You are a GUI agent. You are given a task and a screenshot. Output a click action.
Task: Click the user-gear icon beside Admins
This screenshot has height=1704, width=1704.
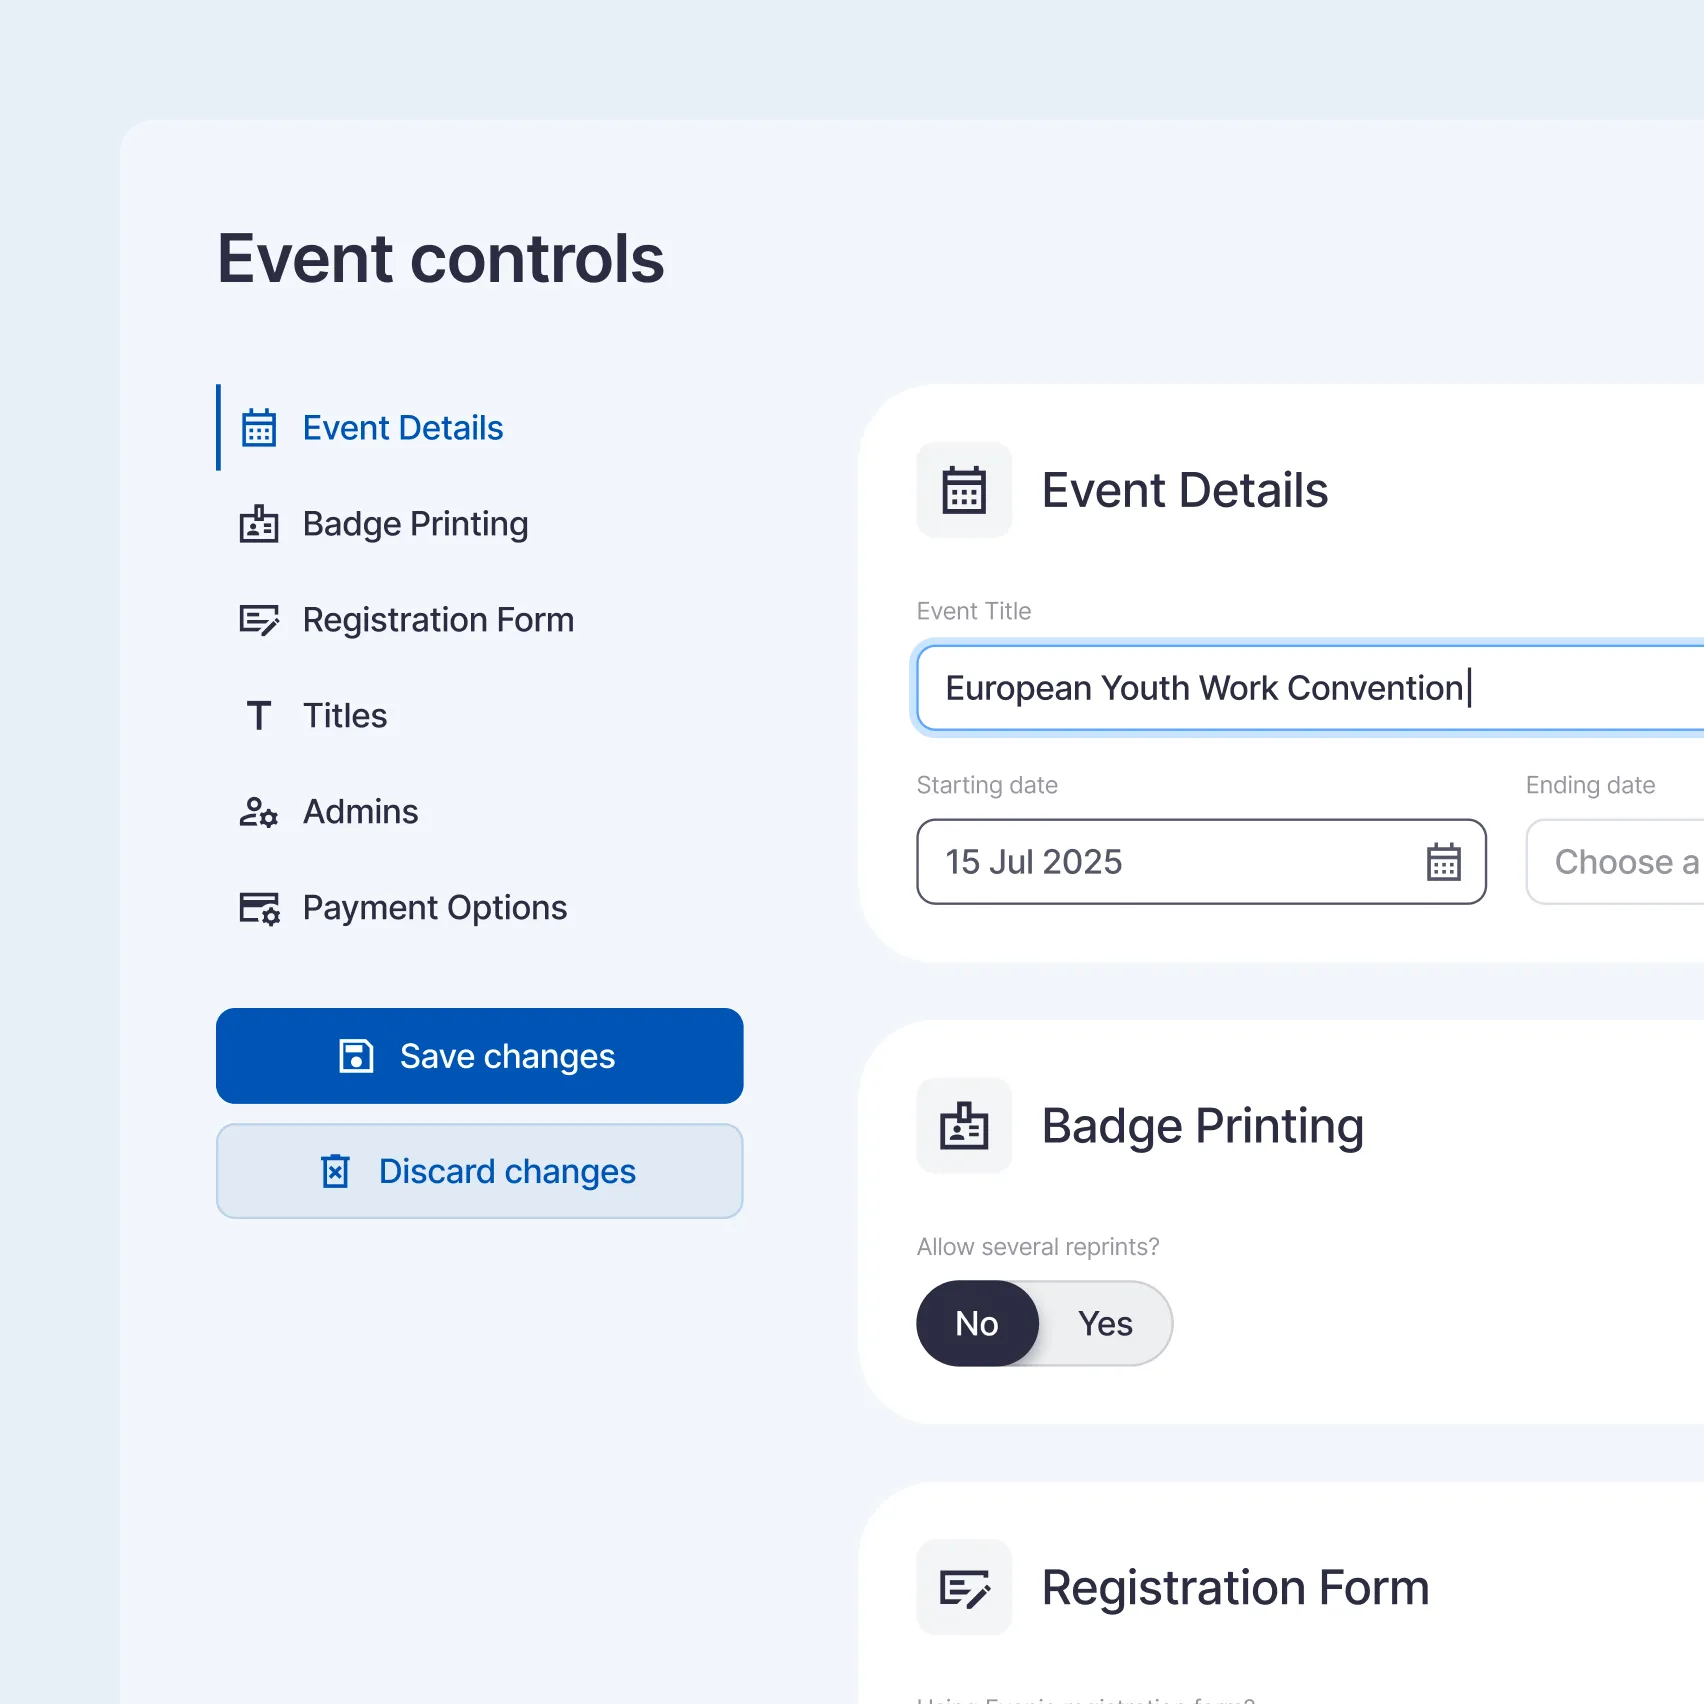point(259,812)
